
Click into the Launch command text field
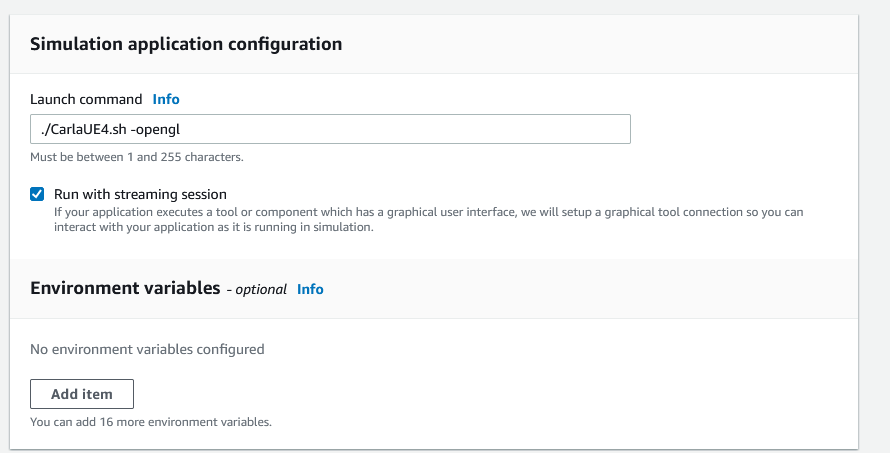pyautogui.click(x=330, y=129)
